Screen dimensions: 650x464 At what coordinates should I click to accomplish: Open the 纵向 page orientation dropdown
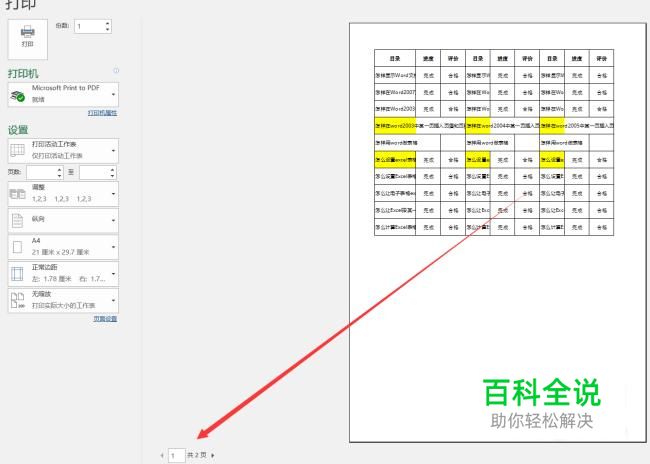[x=63, y=220]
